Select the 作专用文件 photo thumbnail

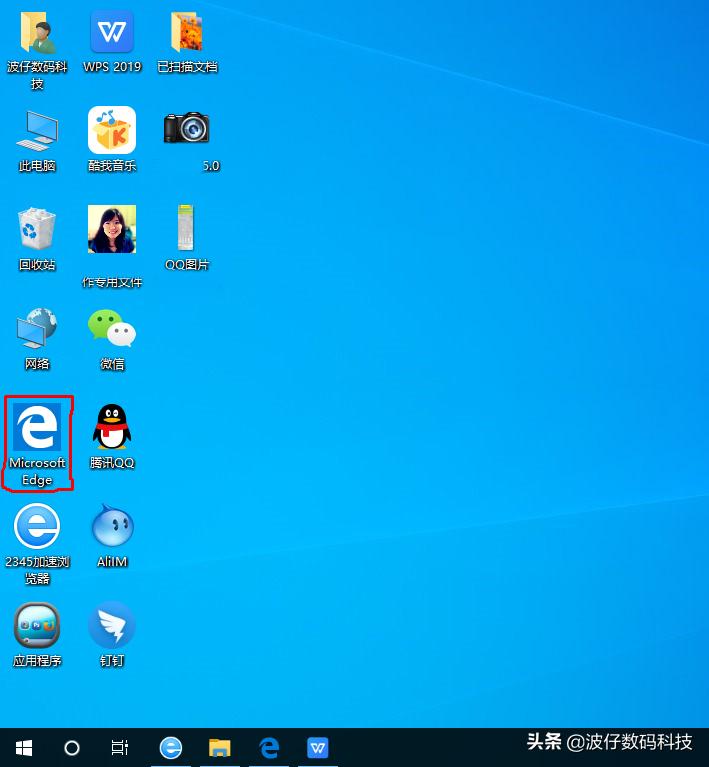(x=112, y=229)
